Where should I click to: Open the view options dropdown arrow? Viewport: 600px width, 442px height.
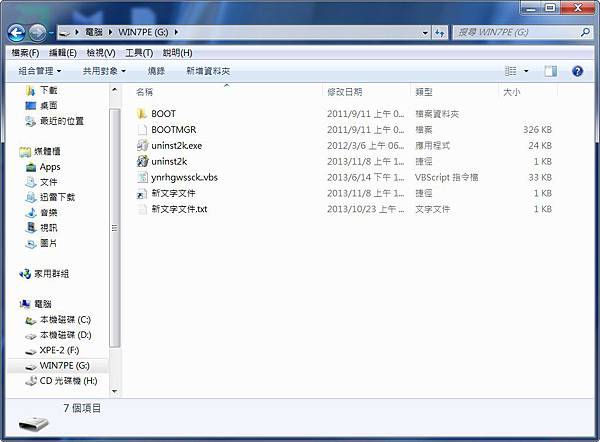pyautogui.click(x=526, y=71)
